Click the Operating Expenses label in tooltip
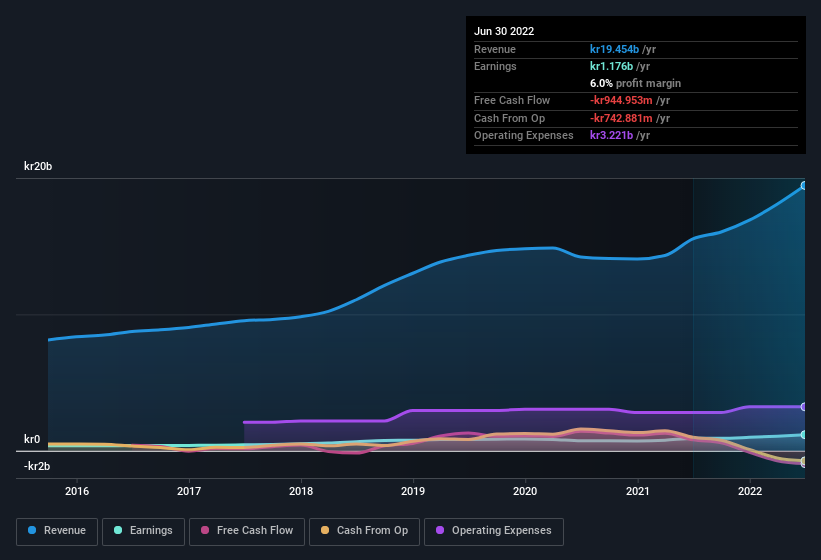The height and width of the screenshot is (560, 821). (524, 135)
